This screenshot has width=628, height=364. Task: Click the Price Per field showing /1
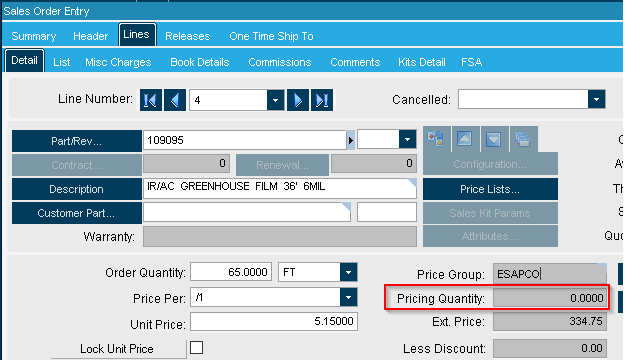[x=266, y=298]
